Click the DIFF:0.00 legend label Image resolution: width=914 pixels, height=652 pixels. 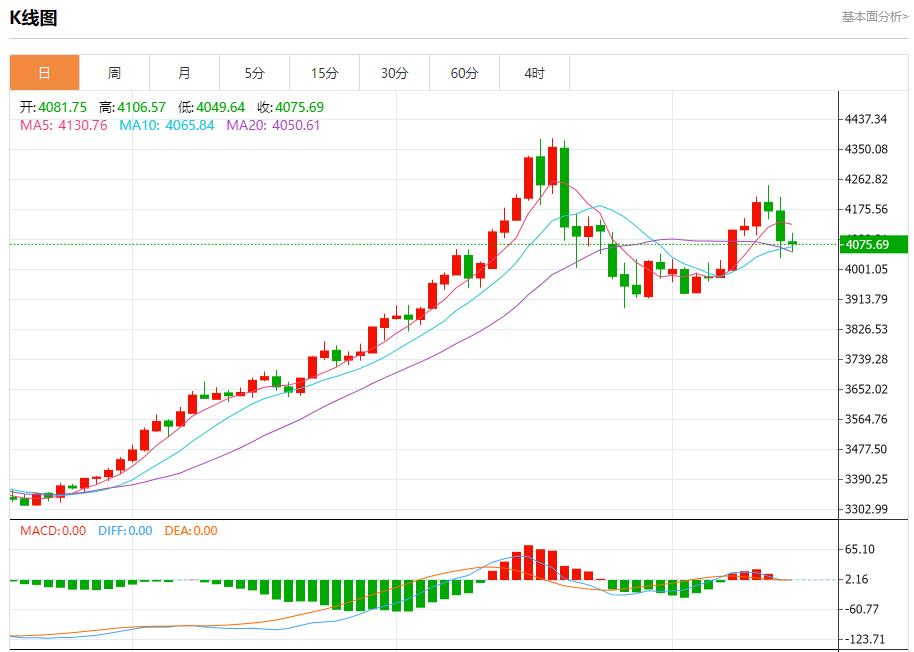tap(125, 531)
